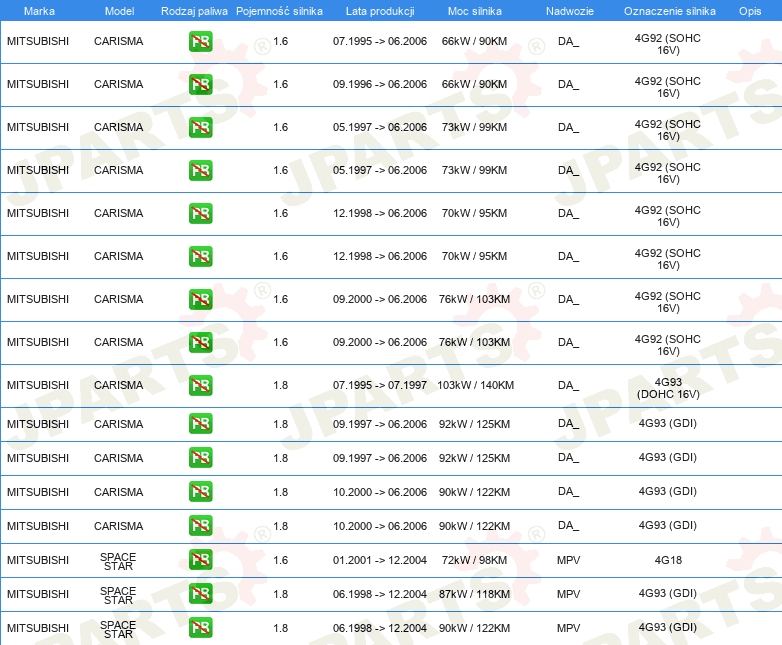This screenshot has width=782, height=645.
Task: Click the Moc silnika column header
Action: pyautogui.click(x=475, y=11)
